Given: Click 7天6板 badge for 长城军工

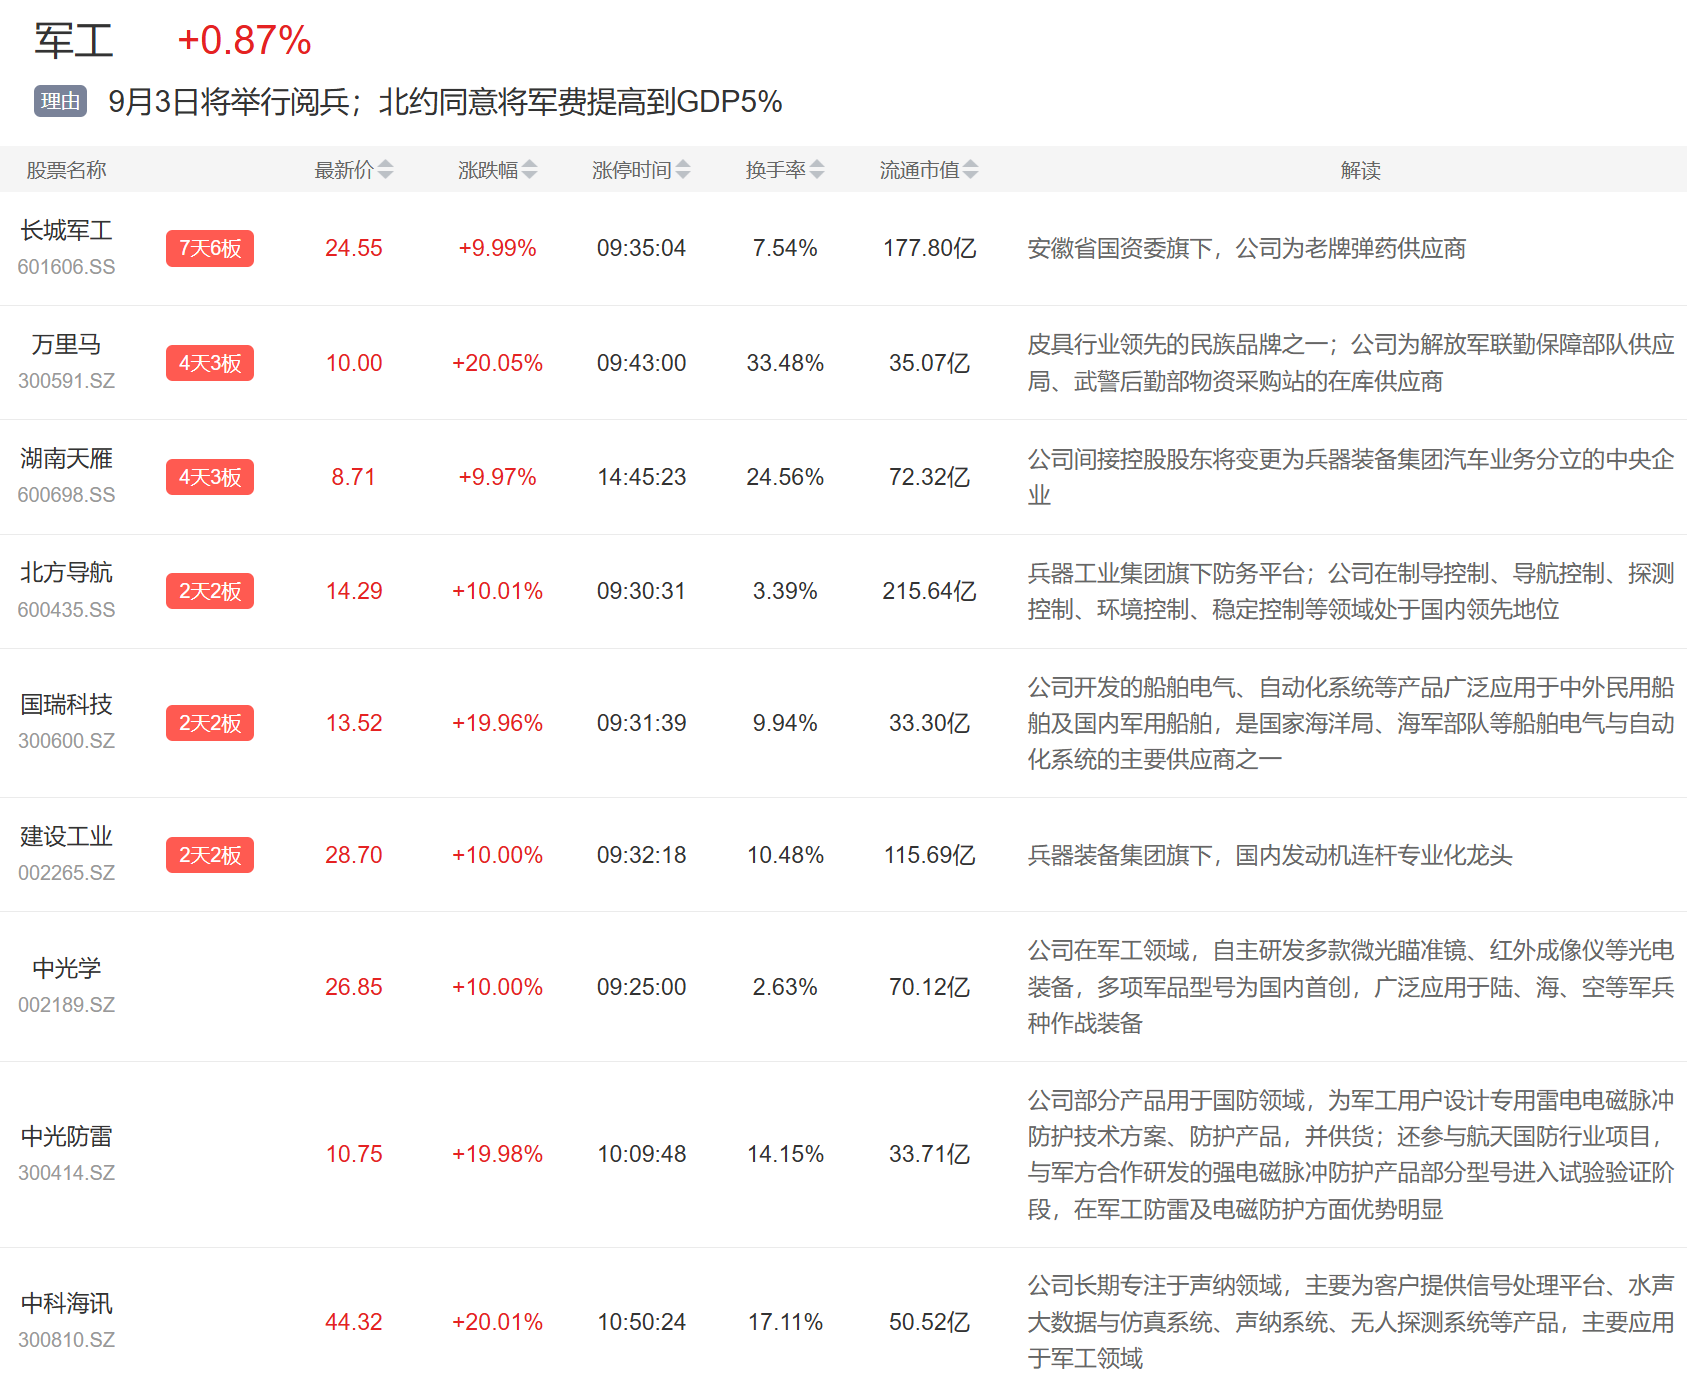Looking at the screenshot, I should point(210,248).
